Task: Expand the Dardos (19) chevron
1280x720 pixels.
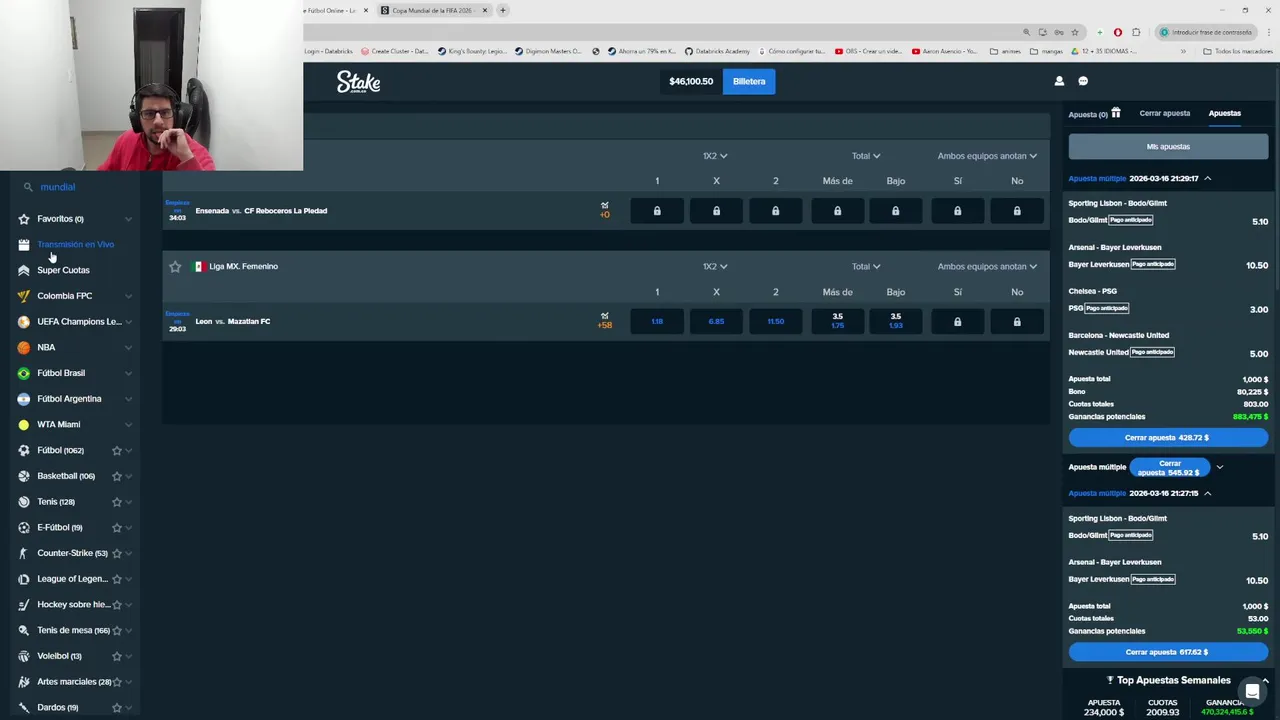Action: coord(129,708)
